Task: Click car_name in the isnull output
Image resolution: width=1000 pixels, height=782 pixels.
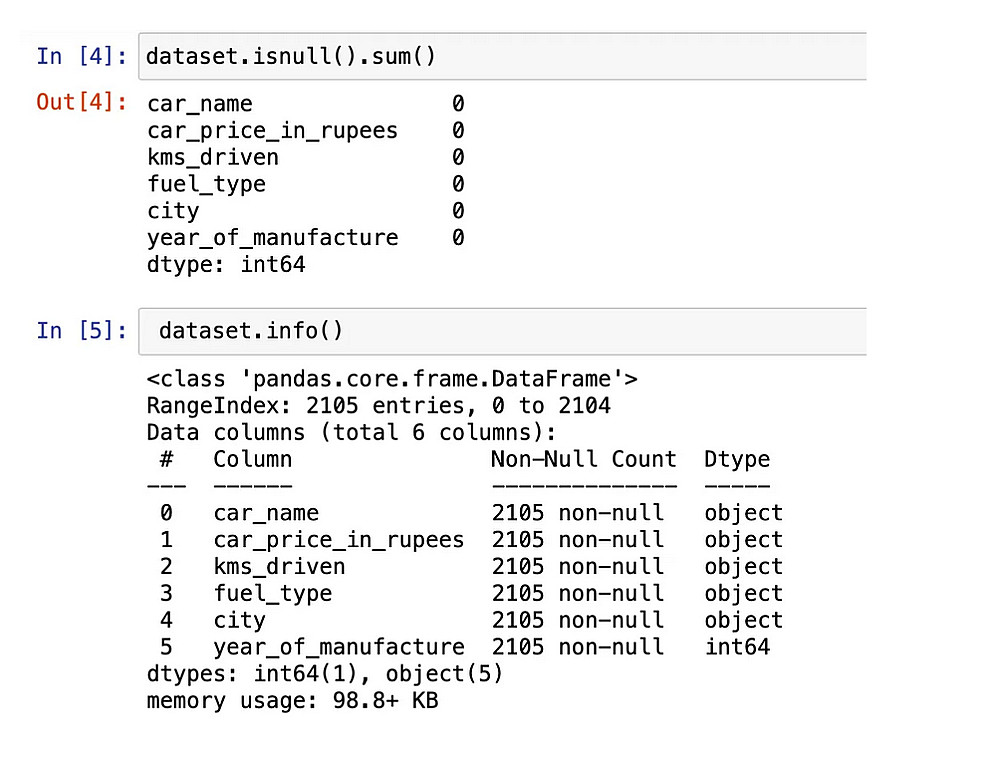Action: [199, 104]
